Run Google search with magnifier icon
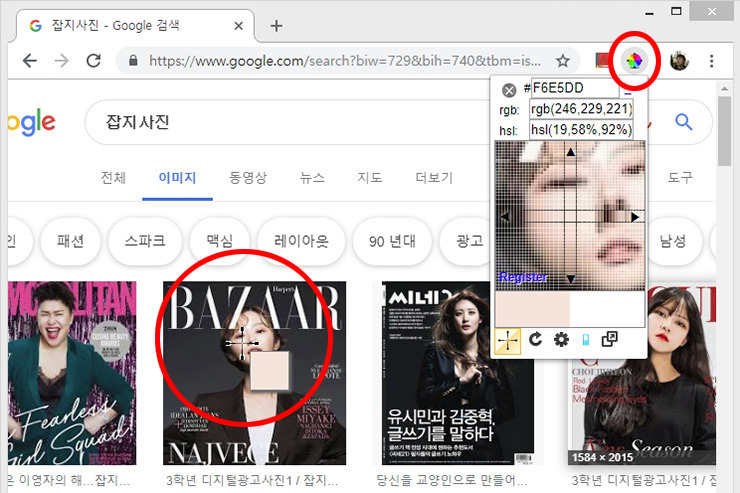The width and height of the screenshot is (740, 493). [683, 122]
